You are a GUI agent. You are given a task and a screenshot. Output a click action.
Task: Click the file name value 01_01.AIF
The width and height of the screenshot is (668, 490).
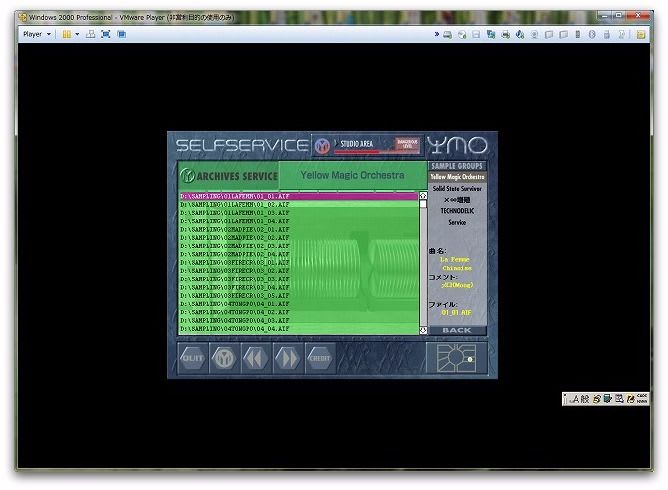pyautogui.click(x=456, y=313)
